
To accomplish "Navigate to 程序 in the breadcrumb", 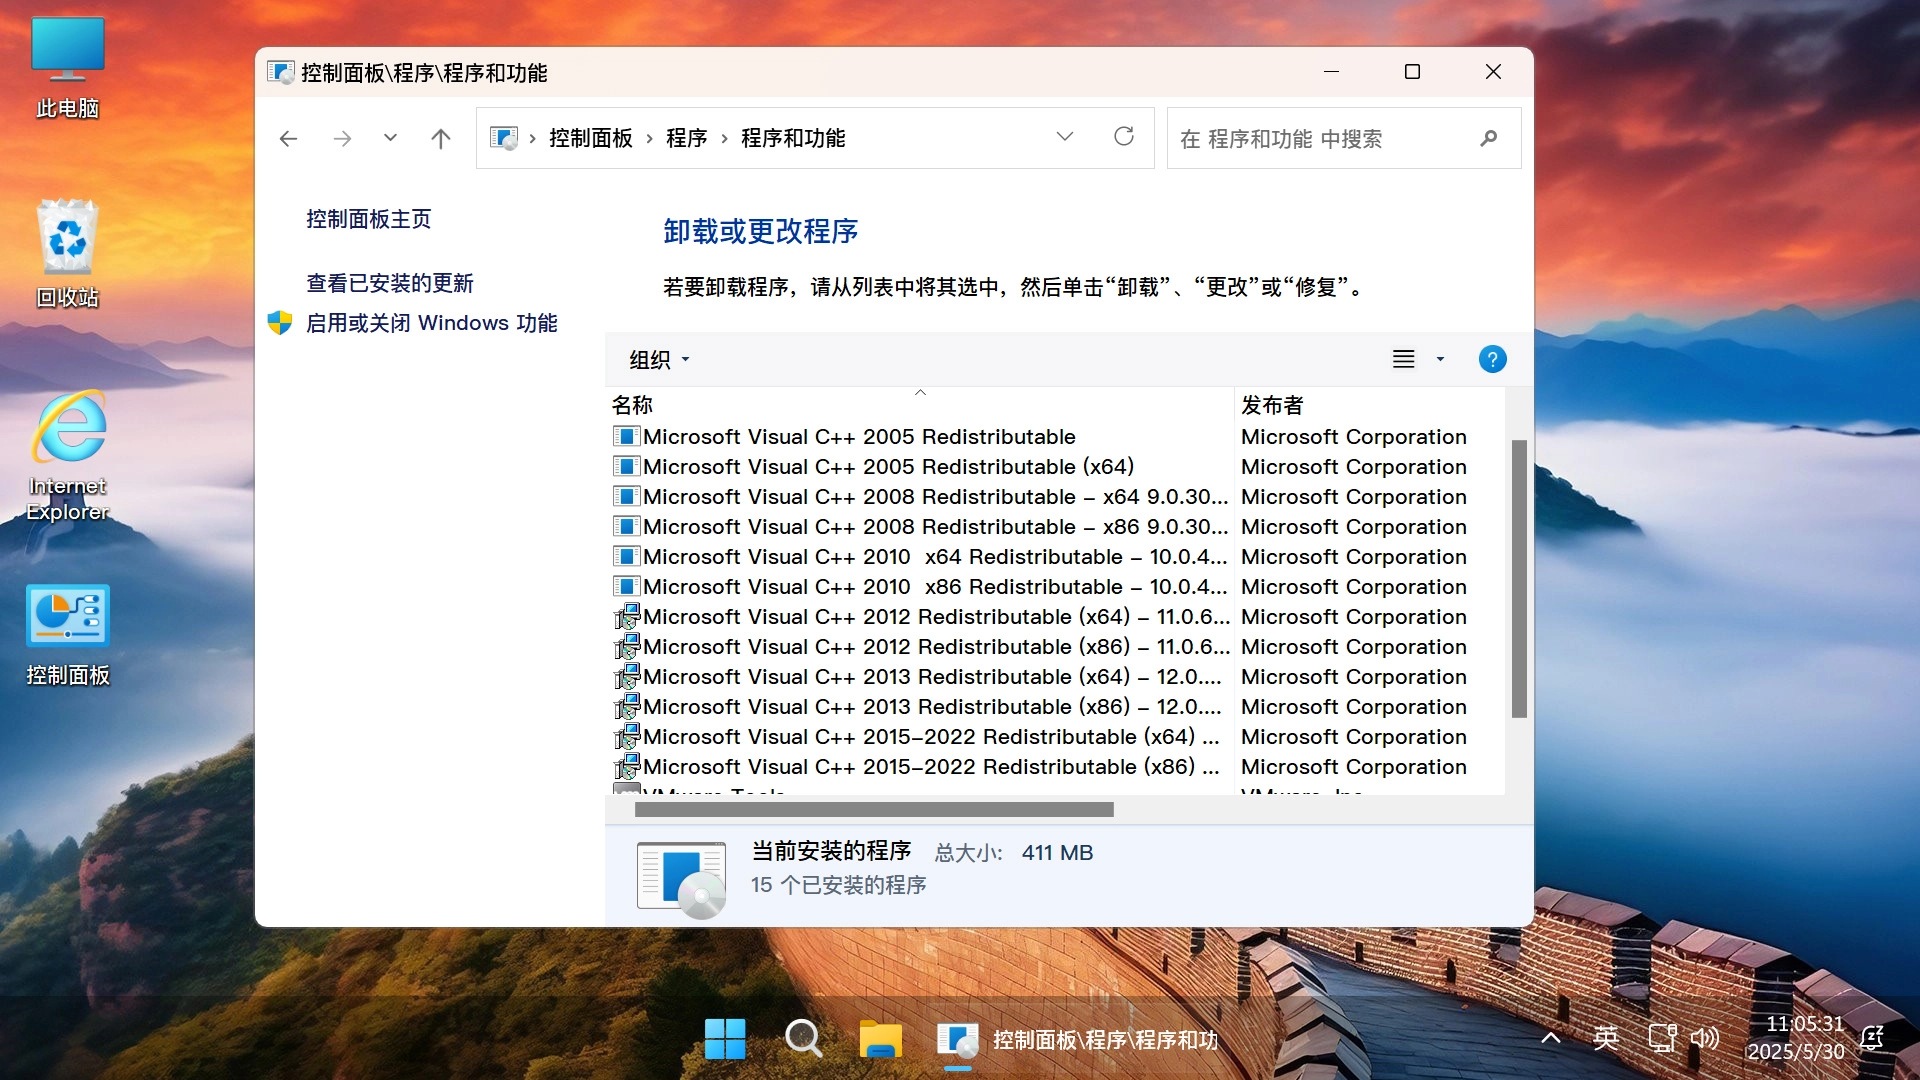I will click(x=687, y=138).
